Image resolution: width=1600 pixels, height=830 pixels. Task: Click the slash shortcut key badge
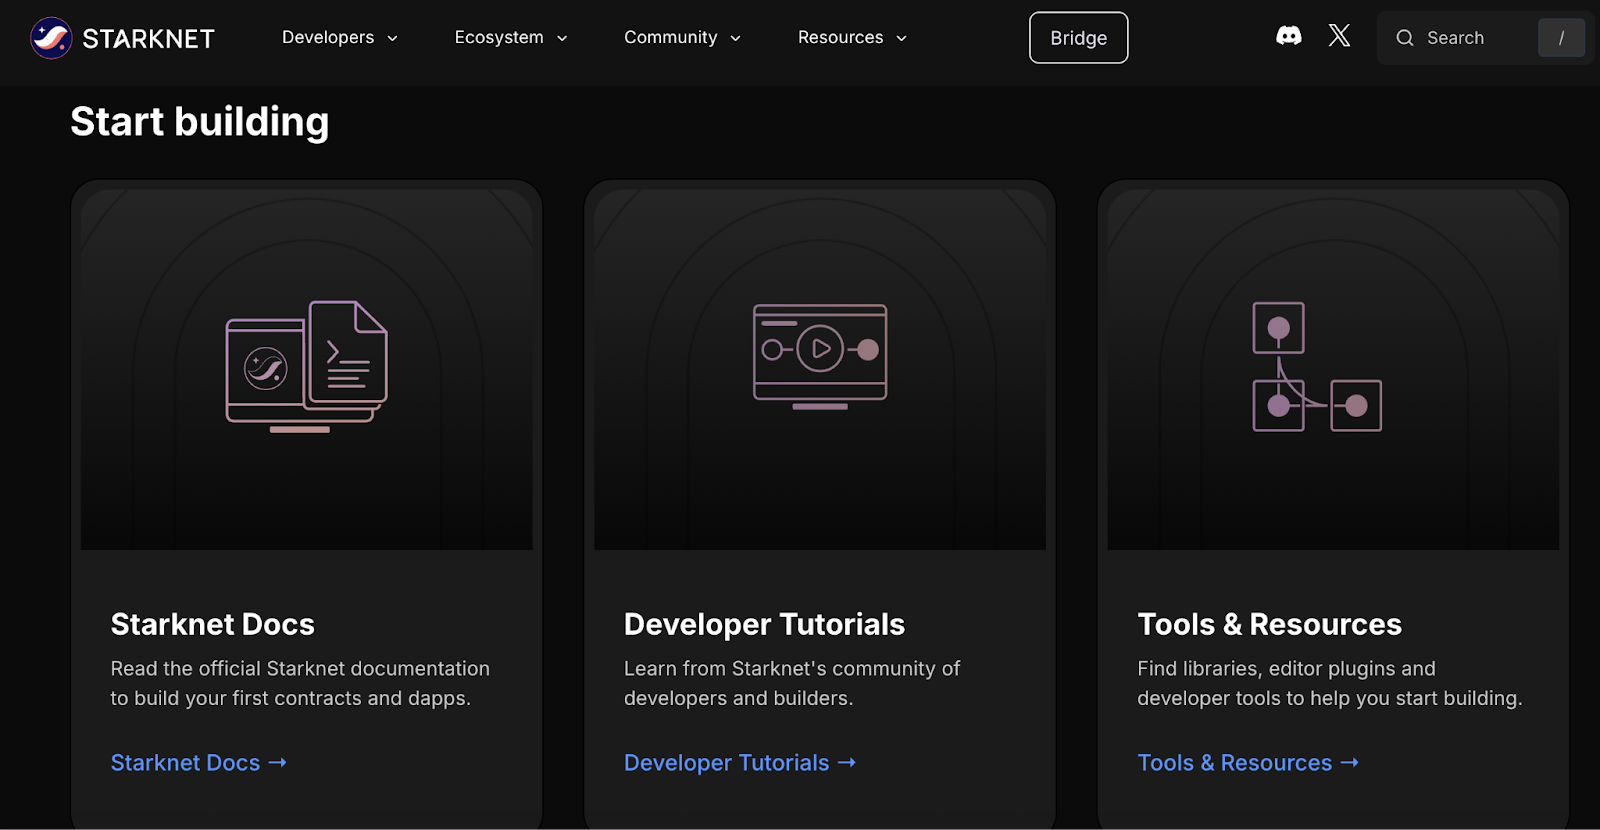click(x=1560, y=38)
